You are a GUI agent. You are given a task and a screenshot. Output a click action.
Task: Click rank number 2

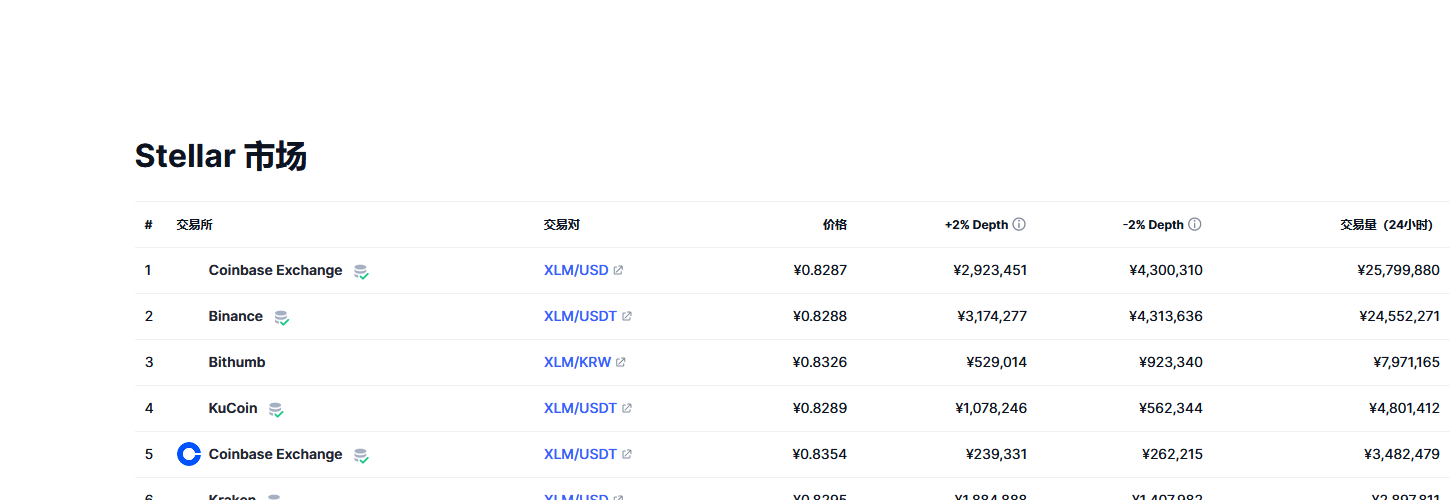click(x=149, y=317)
